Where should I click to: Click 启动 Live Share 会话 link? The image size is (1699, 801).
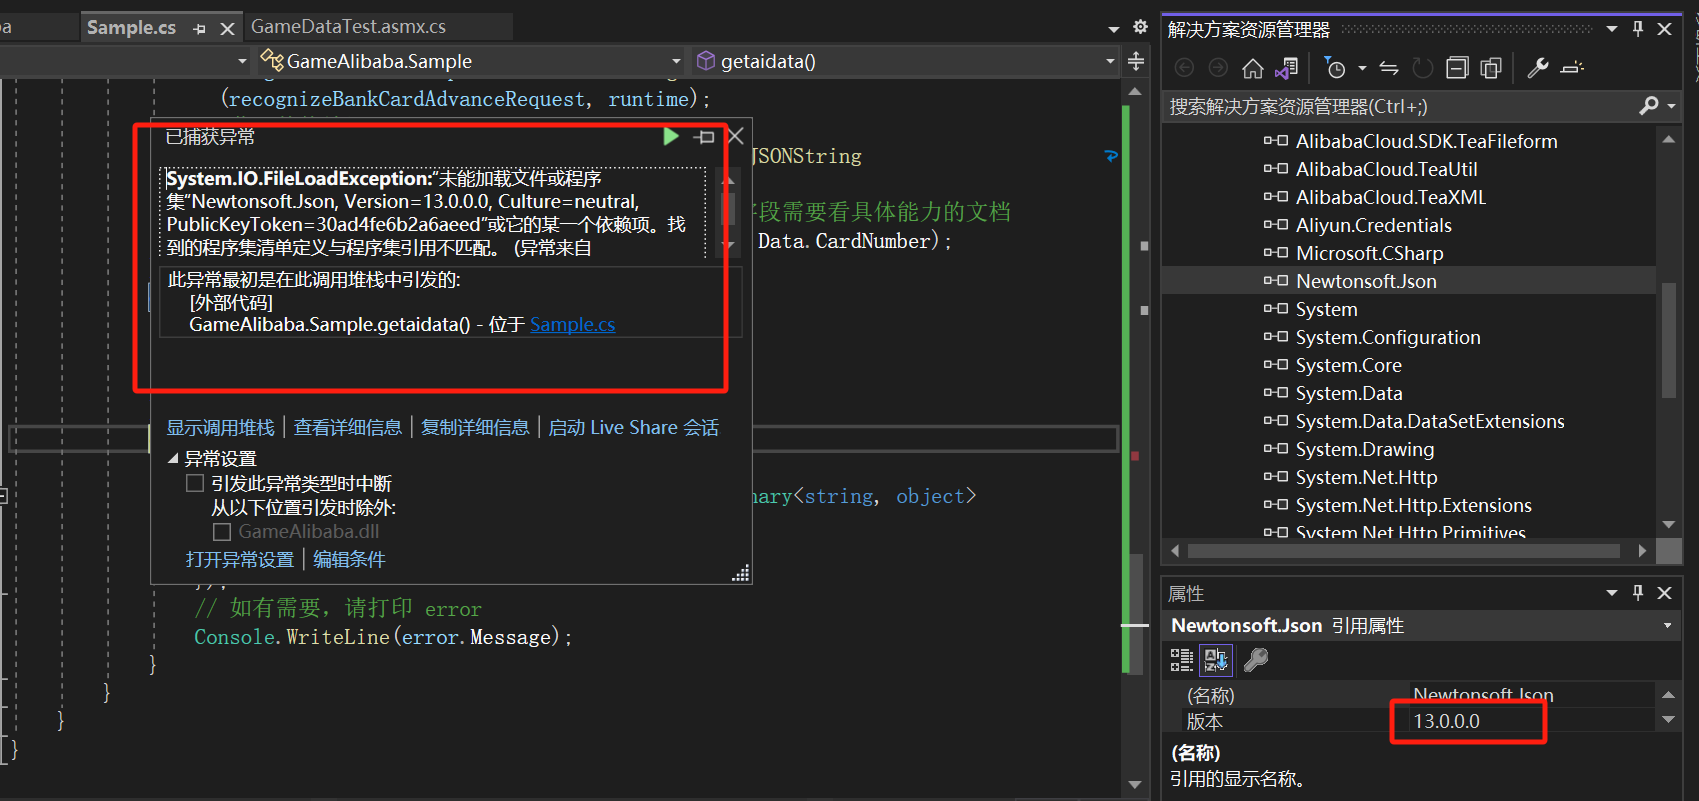(633, 427)
